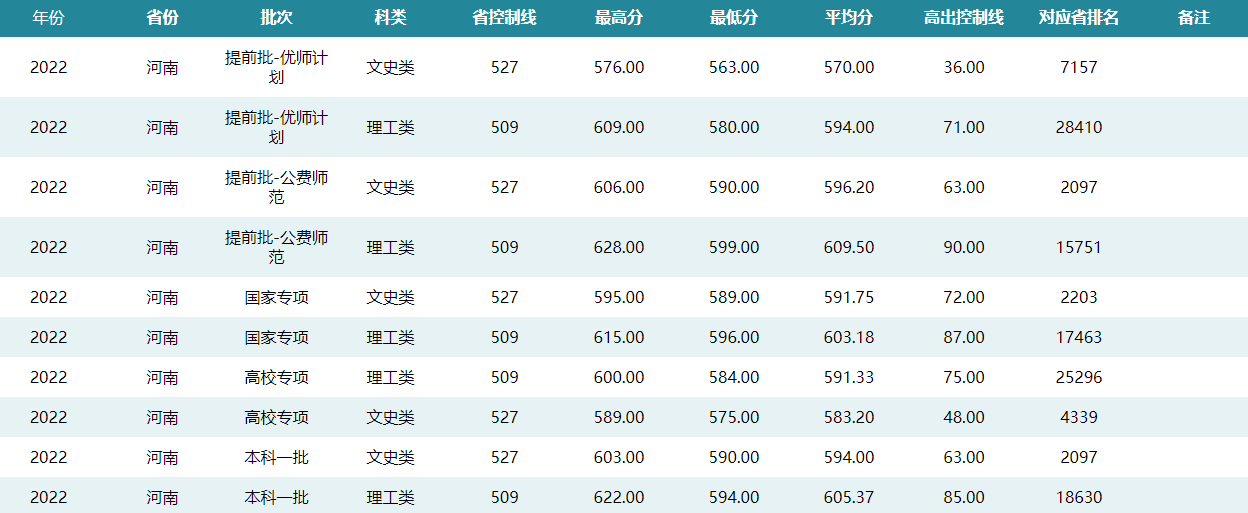Click the provincial rank cell 7157
Viewport: 1248px width, 513px height.
[1079, 67]
